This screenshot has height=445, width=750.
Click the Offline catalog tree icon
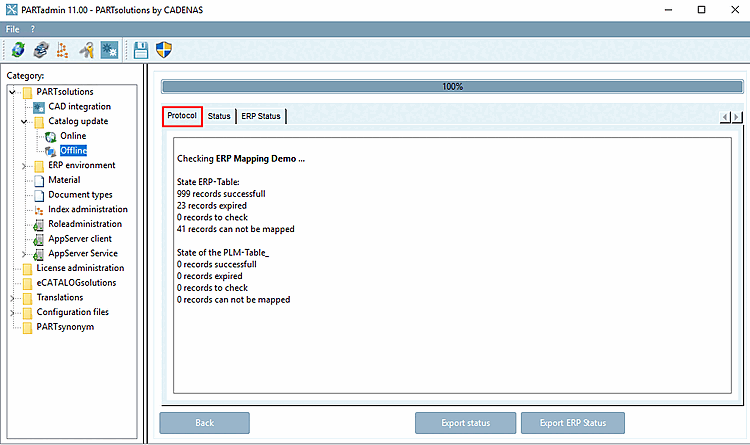[x=51, y=152]
